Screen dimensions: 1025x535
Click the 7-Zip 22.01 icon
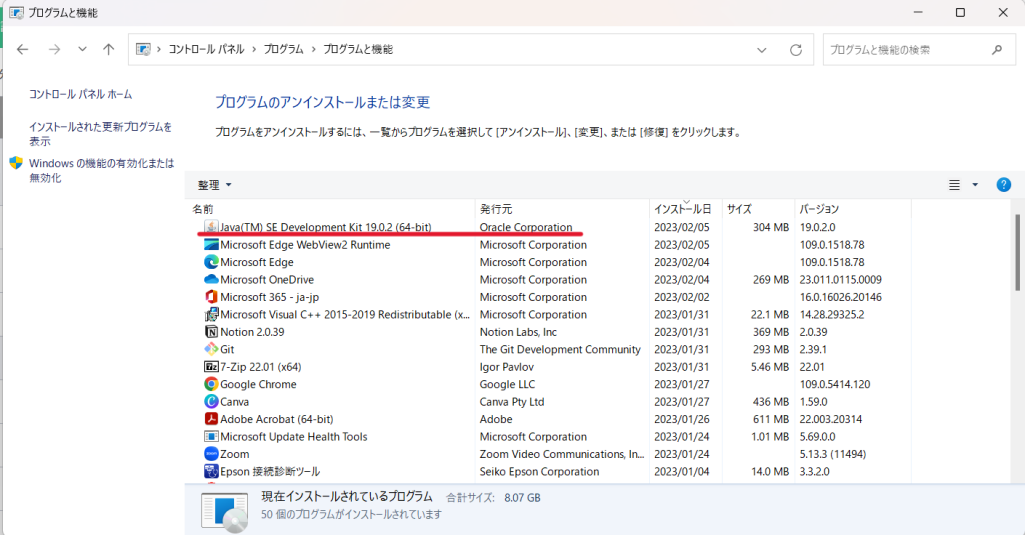(x=211, y=367)
